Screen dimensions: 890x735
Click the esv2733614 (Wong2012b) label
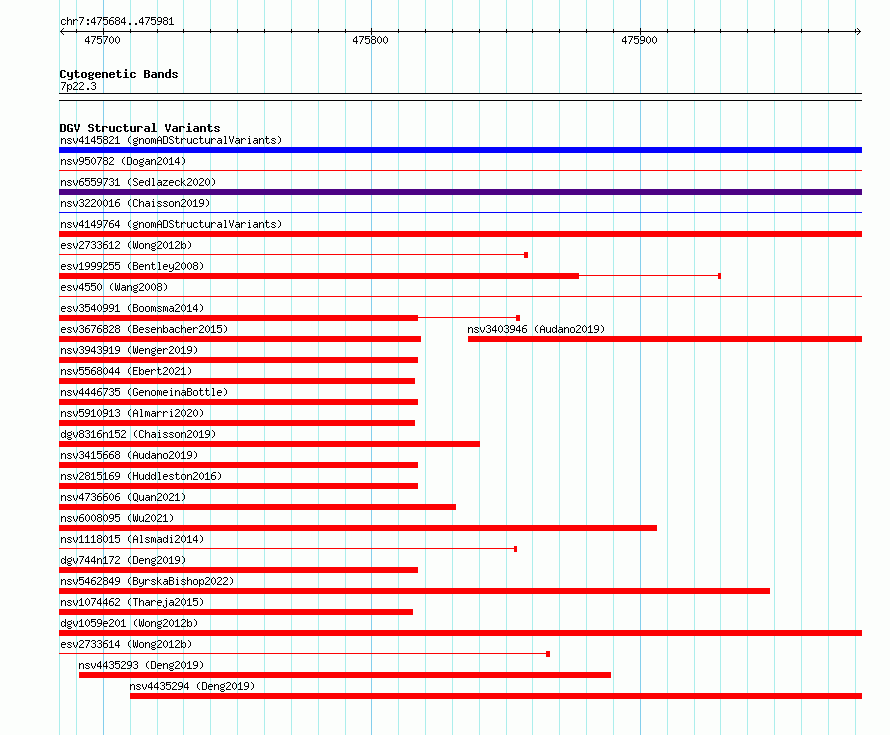point(126,644)
